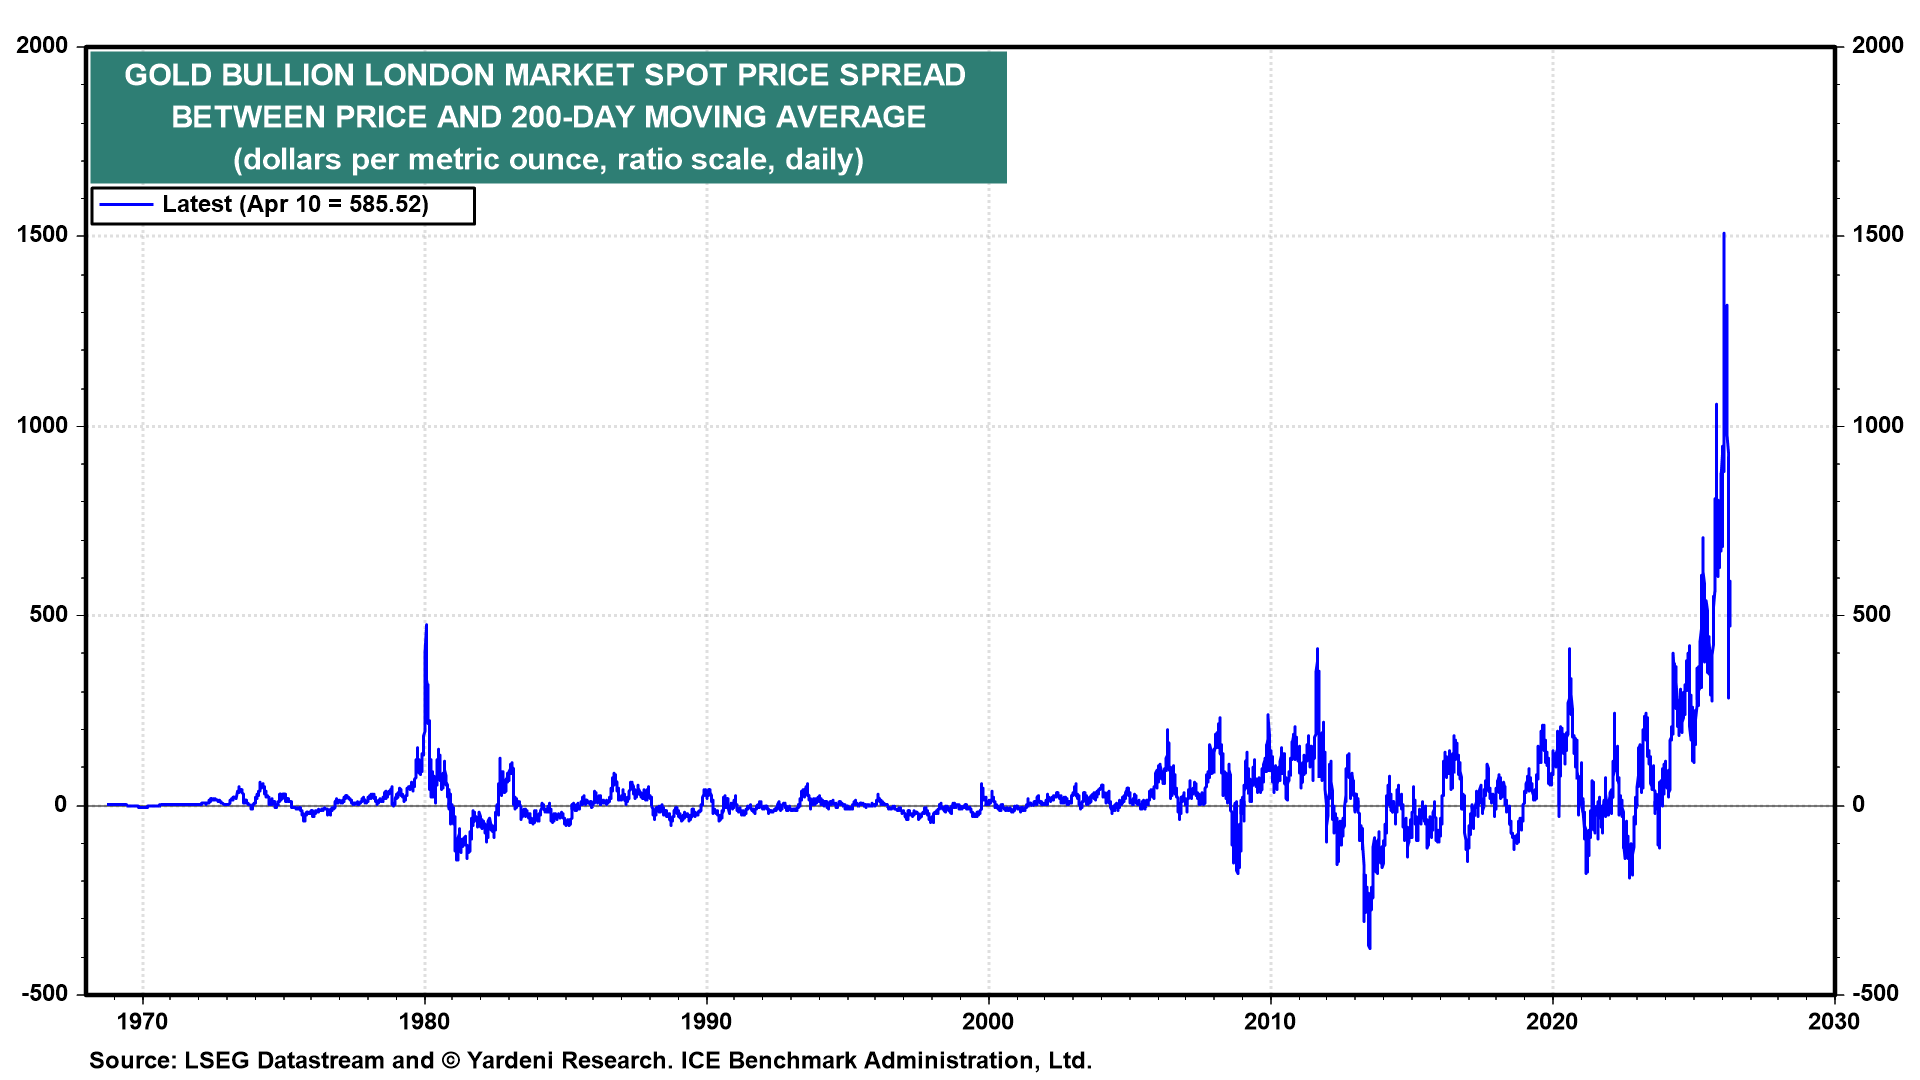The height and width of the screenshot is (1080, 1920).
Task: Click the 2000 x-axis label
Action: tap(988, 1021)
